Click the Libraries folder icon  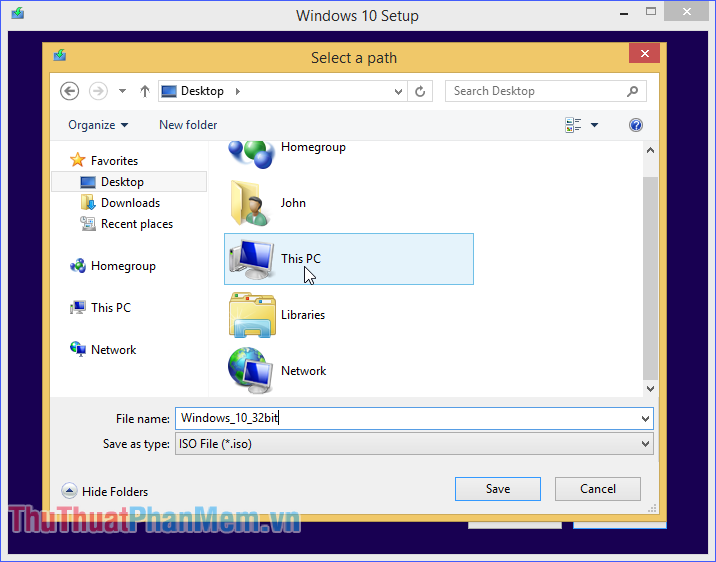pyautogui.click(x=252, y=315)
